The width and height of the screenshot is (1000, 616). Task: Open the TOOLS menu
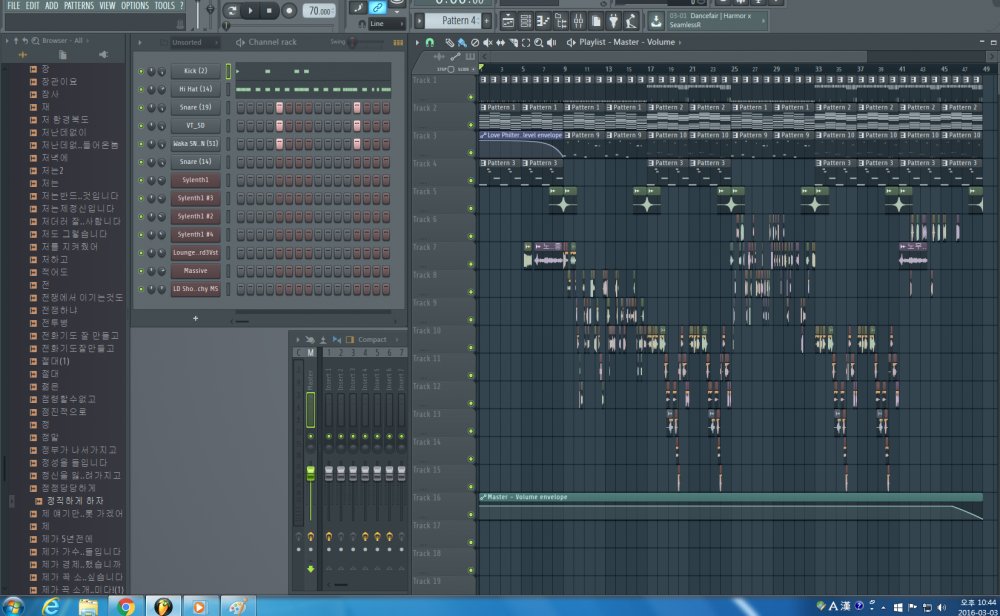pyautogui.click(x=165, y=6)
